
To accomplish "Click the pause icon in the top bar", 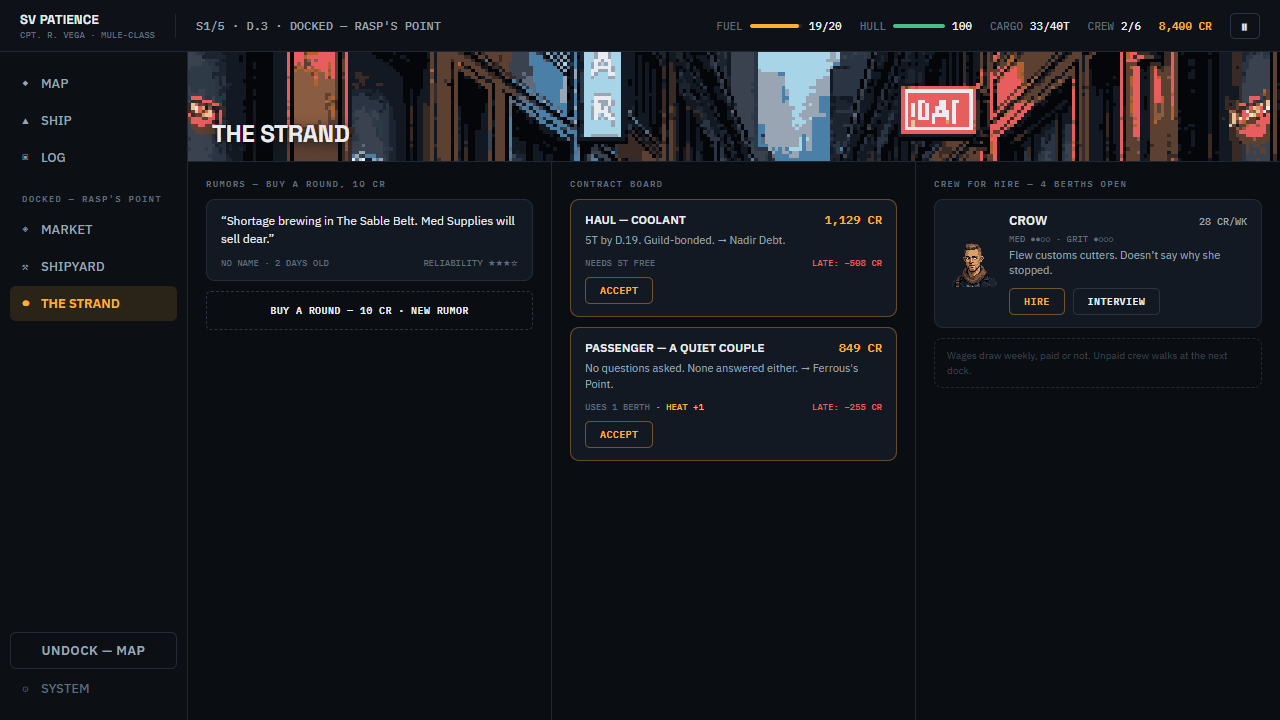I will click(x=1244, y=26).
